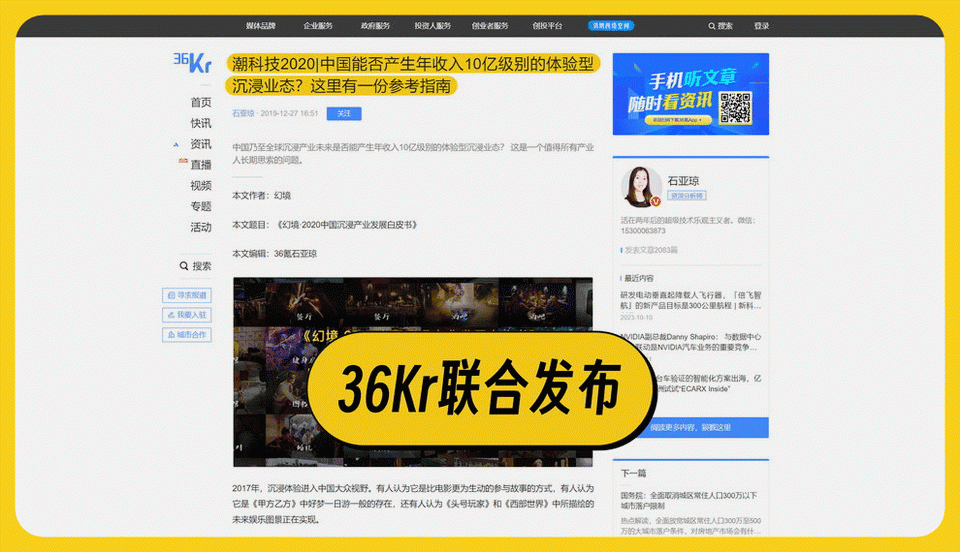Click the 本文题目 white paper title line
Screen dimensions: 960x552
point(325,225)
